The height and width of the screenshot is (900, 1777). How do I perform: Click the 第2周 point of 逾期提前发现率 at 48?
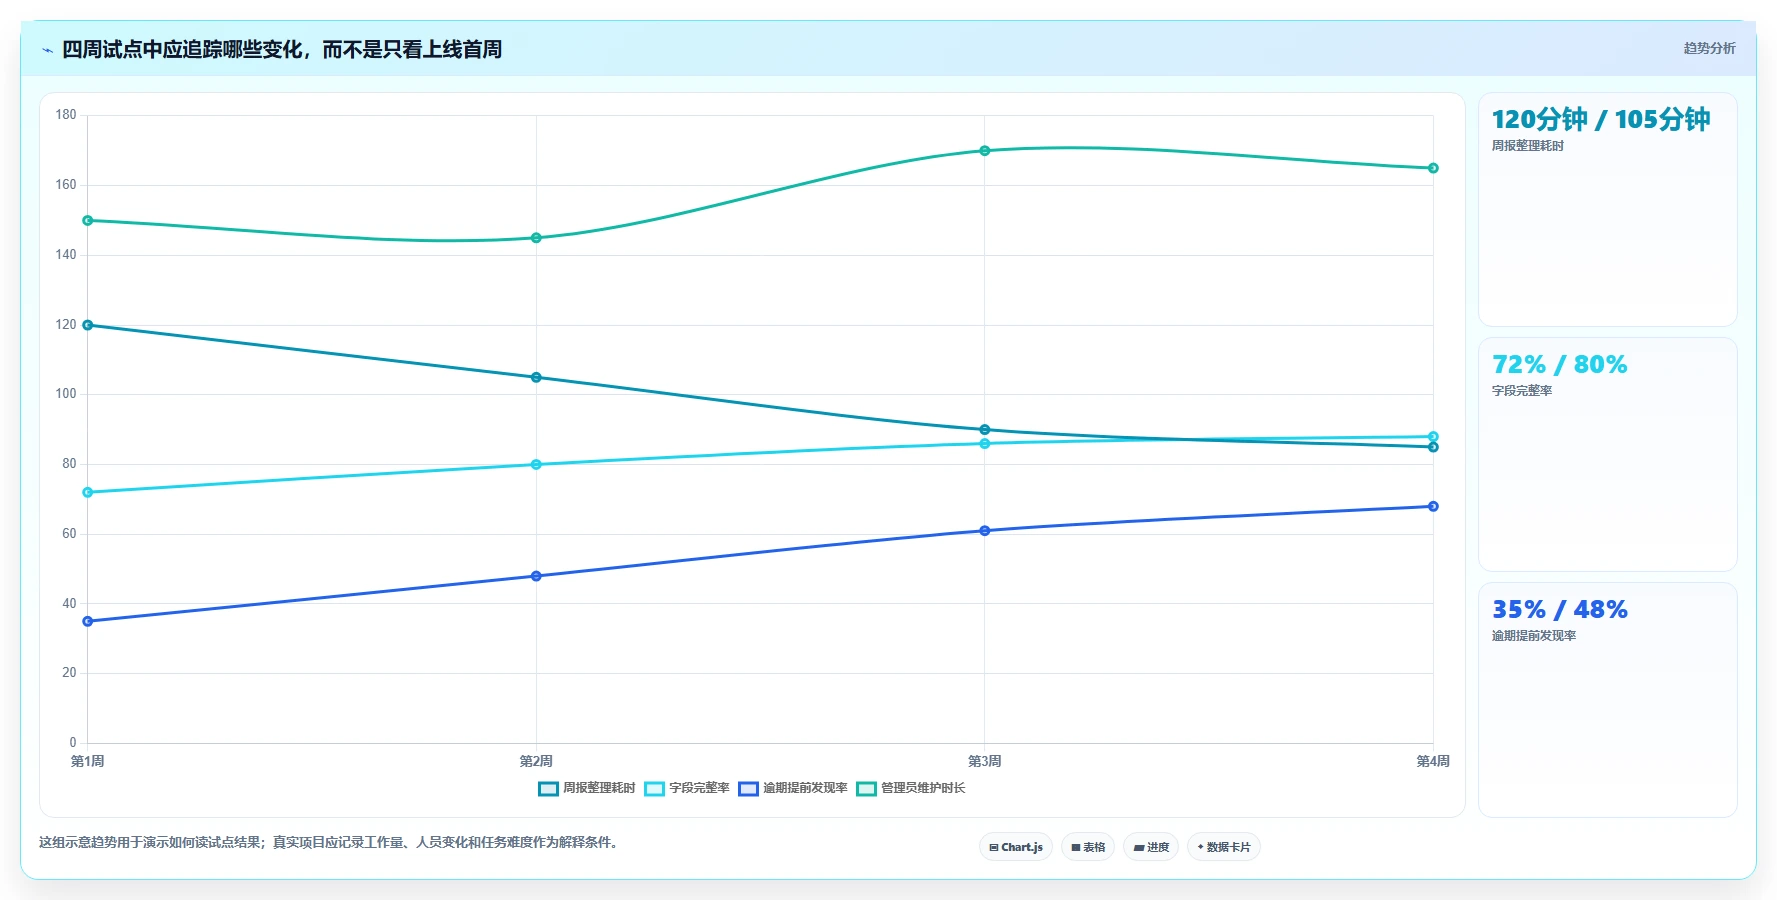point(536,576)
